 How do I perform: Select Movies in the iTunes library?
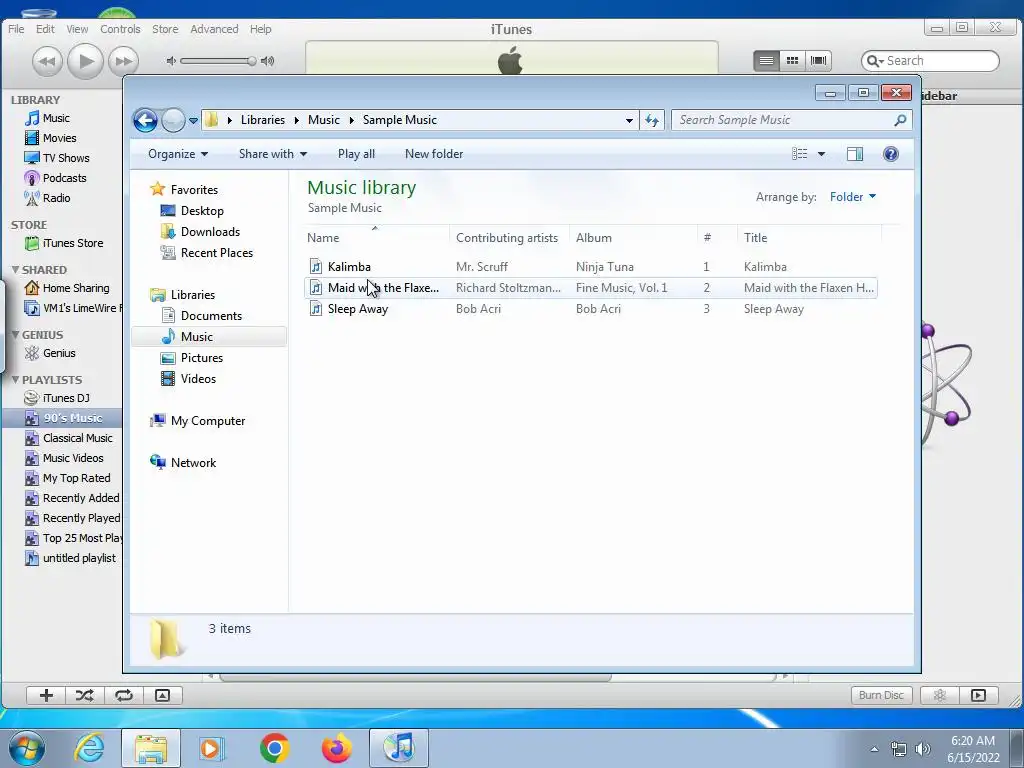(x=59, y=138)
